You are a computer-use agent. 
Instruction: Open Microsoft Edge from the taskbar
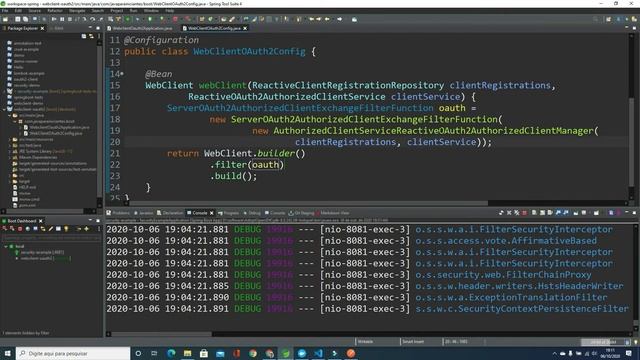coord(171,353)
